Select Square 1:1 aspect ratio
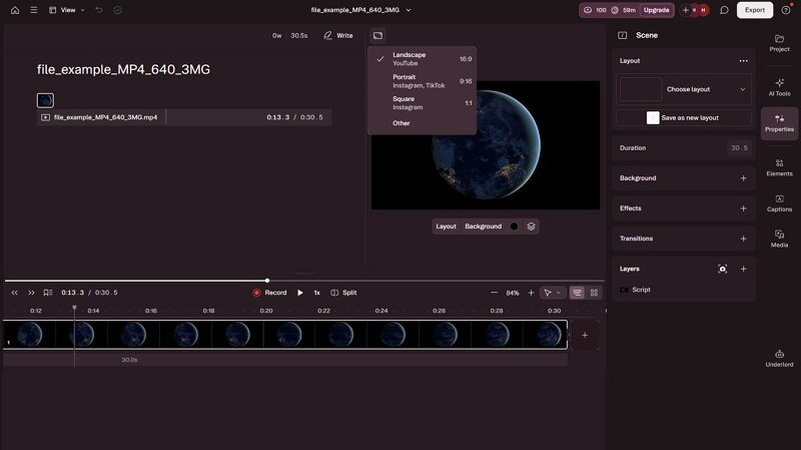Image resolution: width=801 pixels, height=450 pixels. (422, 103)
